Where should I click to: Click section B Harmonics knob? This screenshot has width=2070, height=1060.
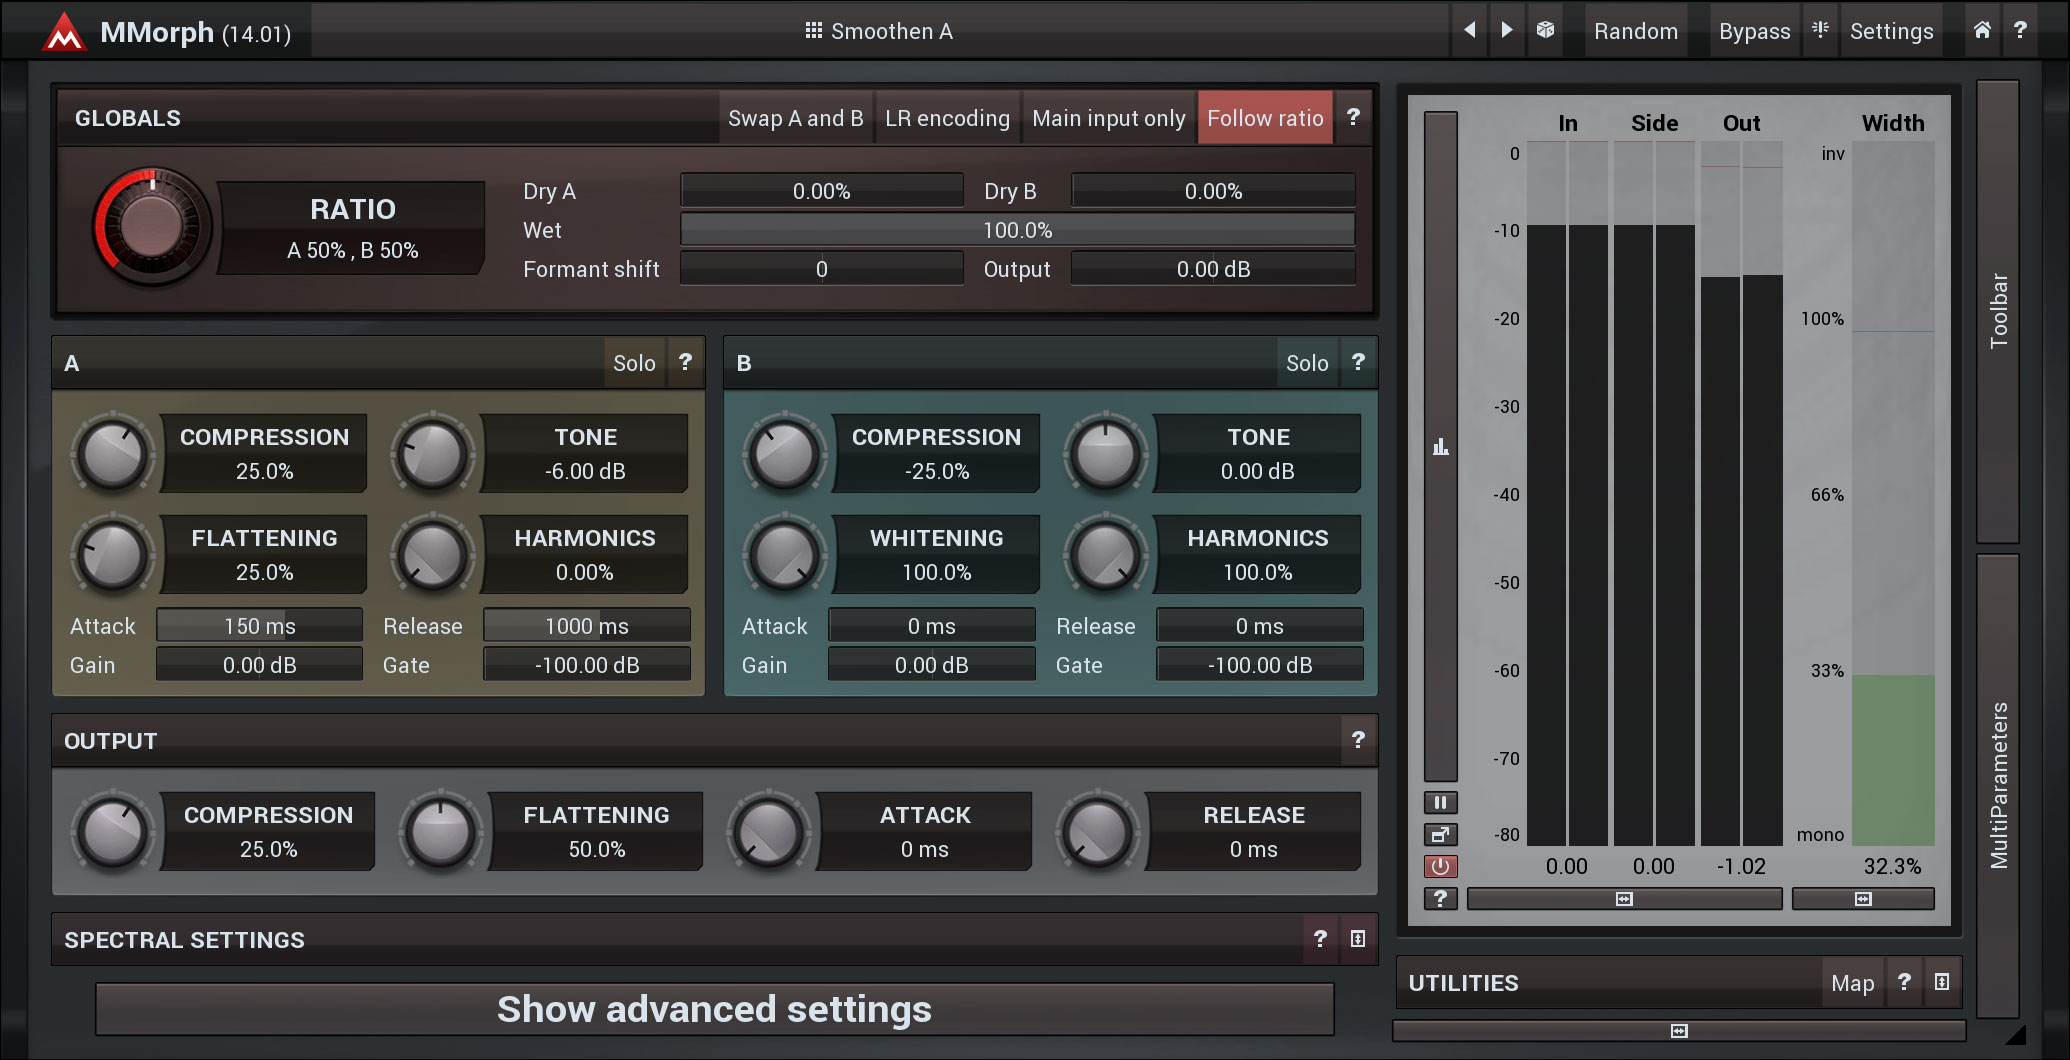click(1105, 555)
